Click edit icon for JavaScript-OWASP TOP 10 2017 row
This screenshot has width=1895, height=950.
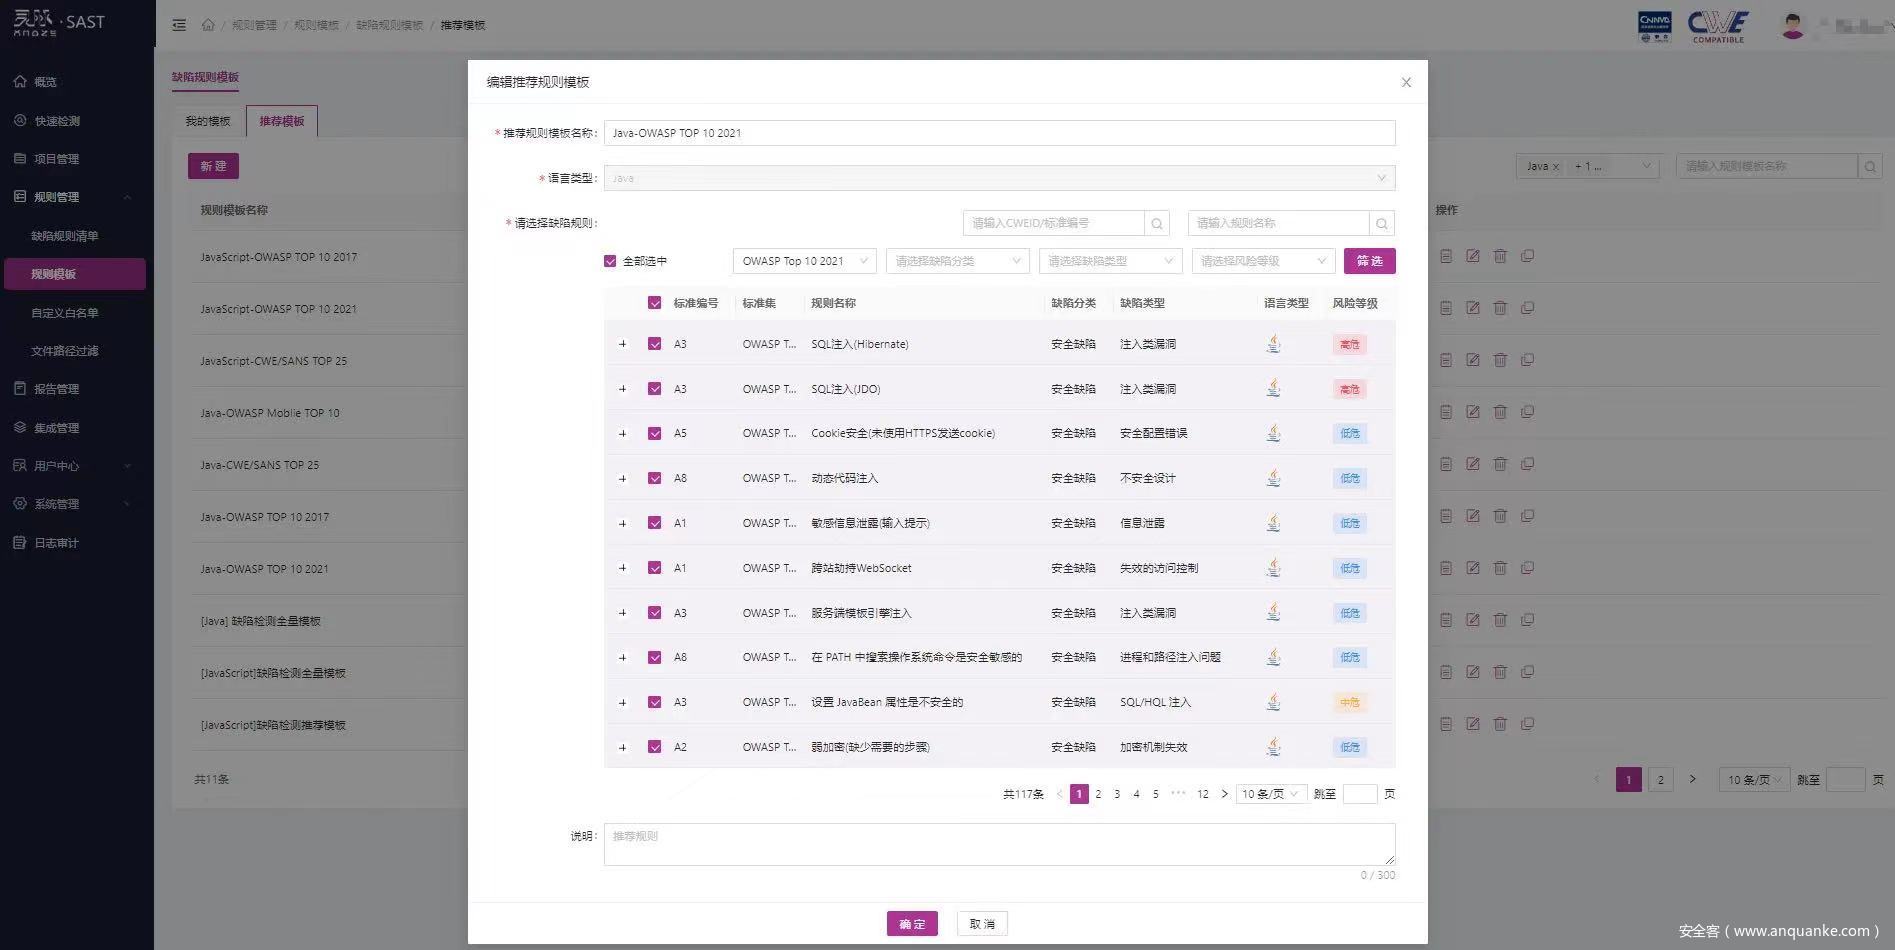coord(1472,256)
